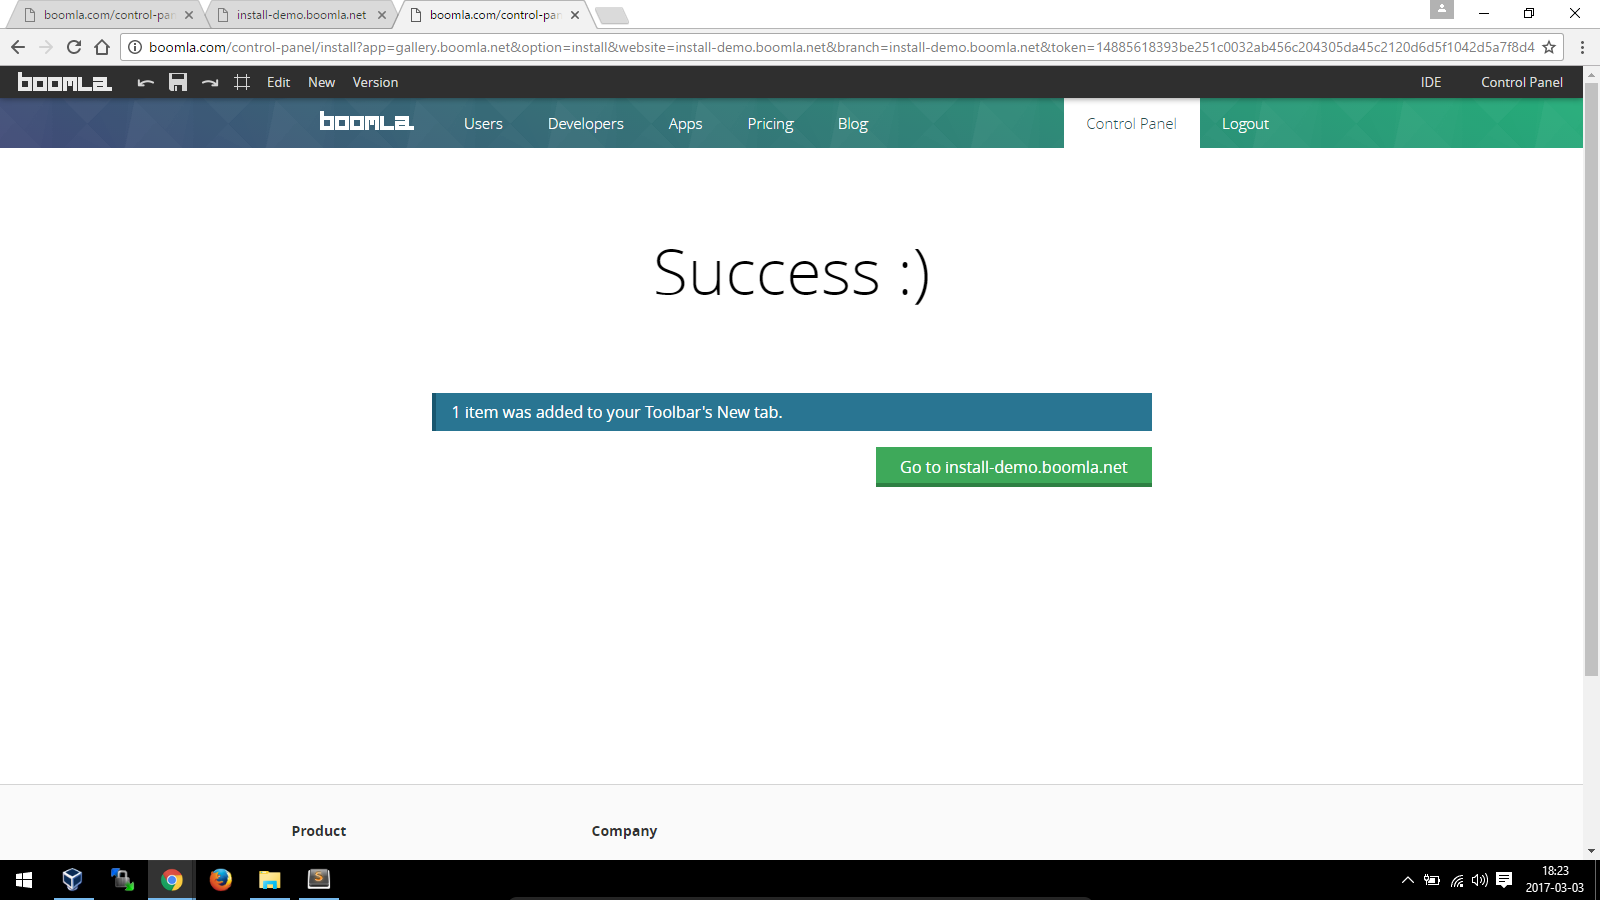Click the grid frame icon in toolbar
1600x900 pixels.
[242, 82]
